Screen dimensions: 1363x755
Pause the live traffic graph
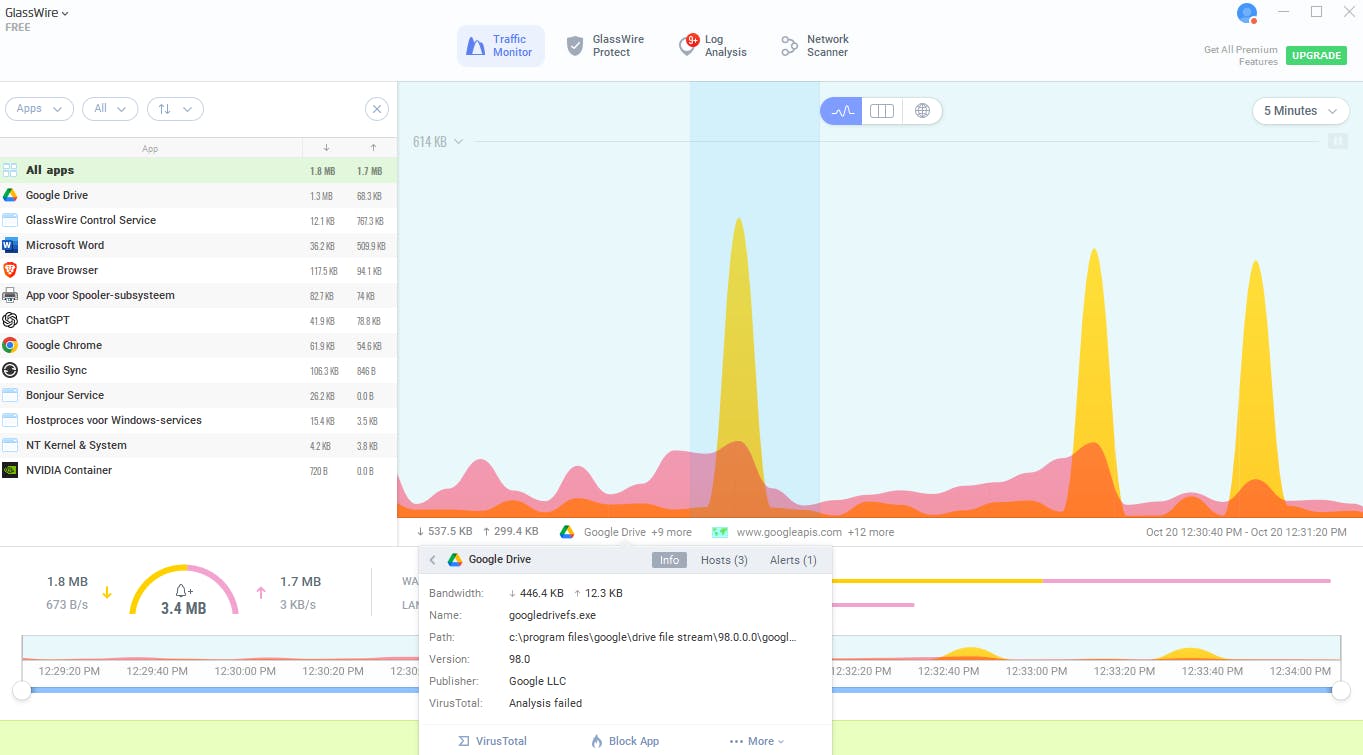1337,142
